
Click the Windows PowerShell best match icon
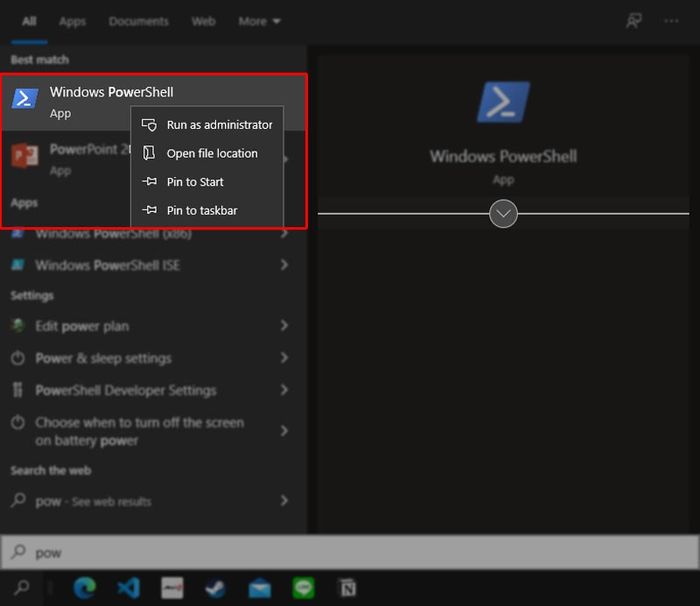(25, 99)
